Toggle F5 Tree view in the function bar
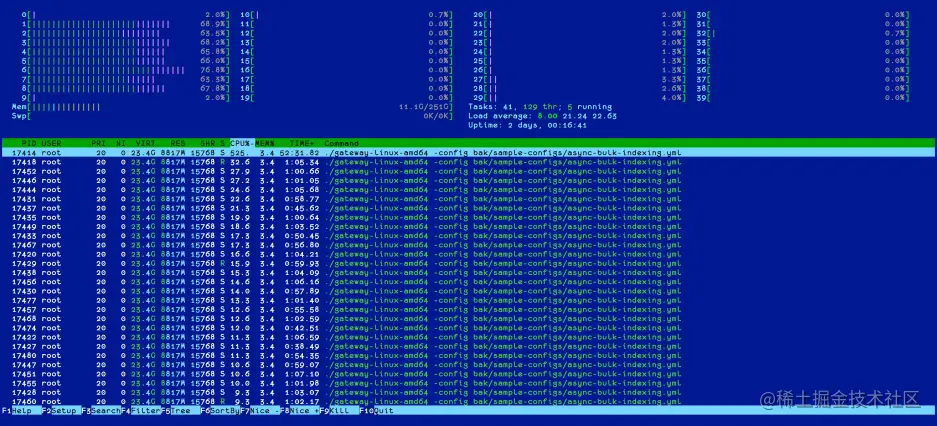This screenshot has height=426, width=937. (x=181, y=411)
